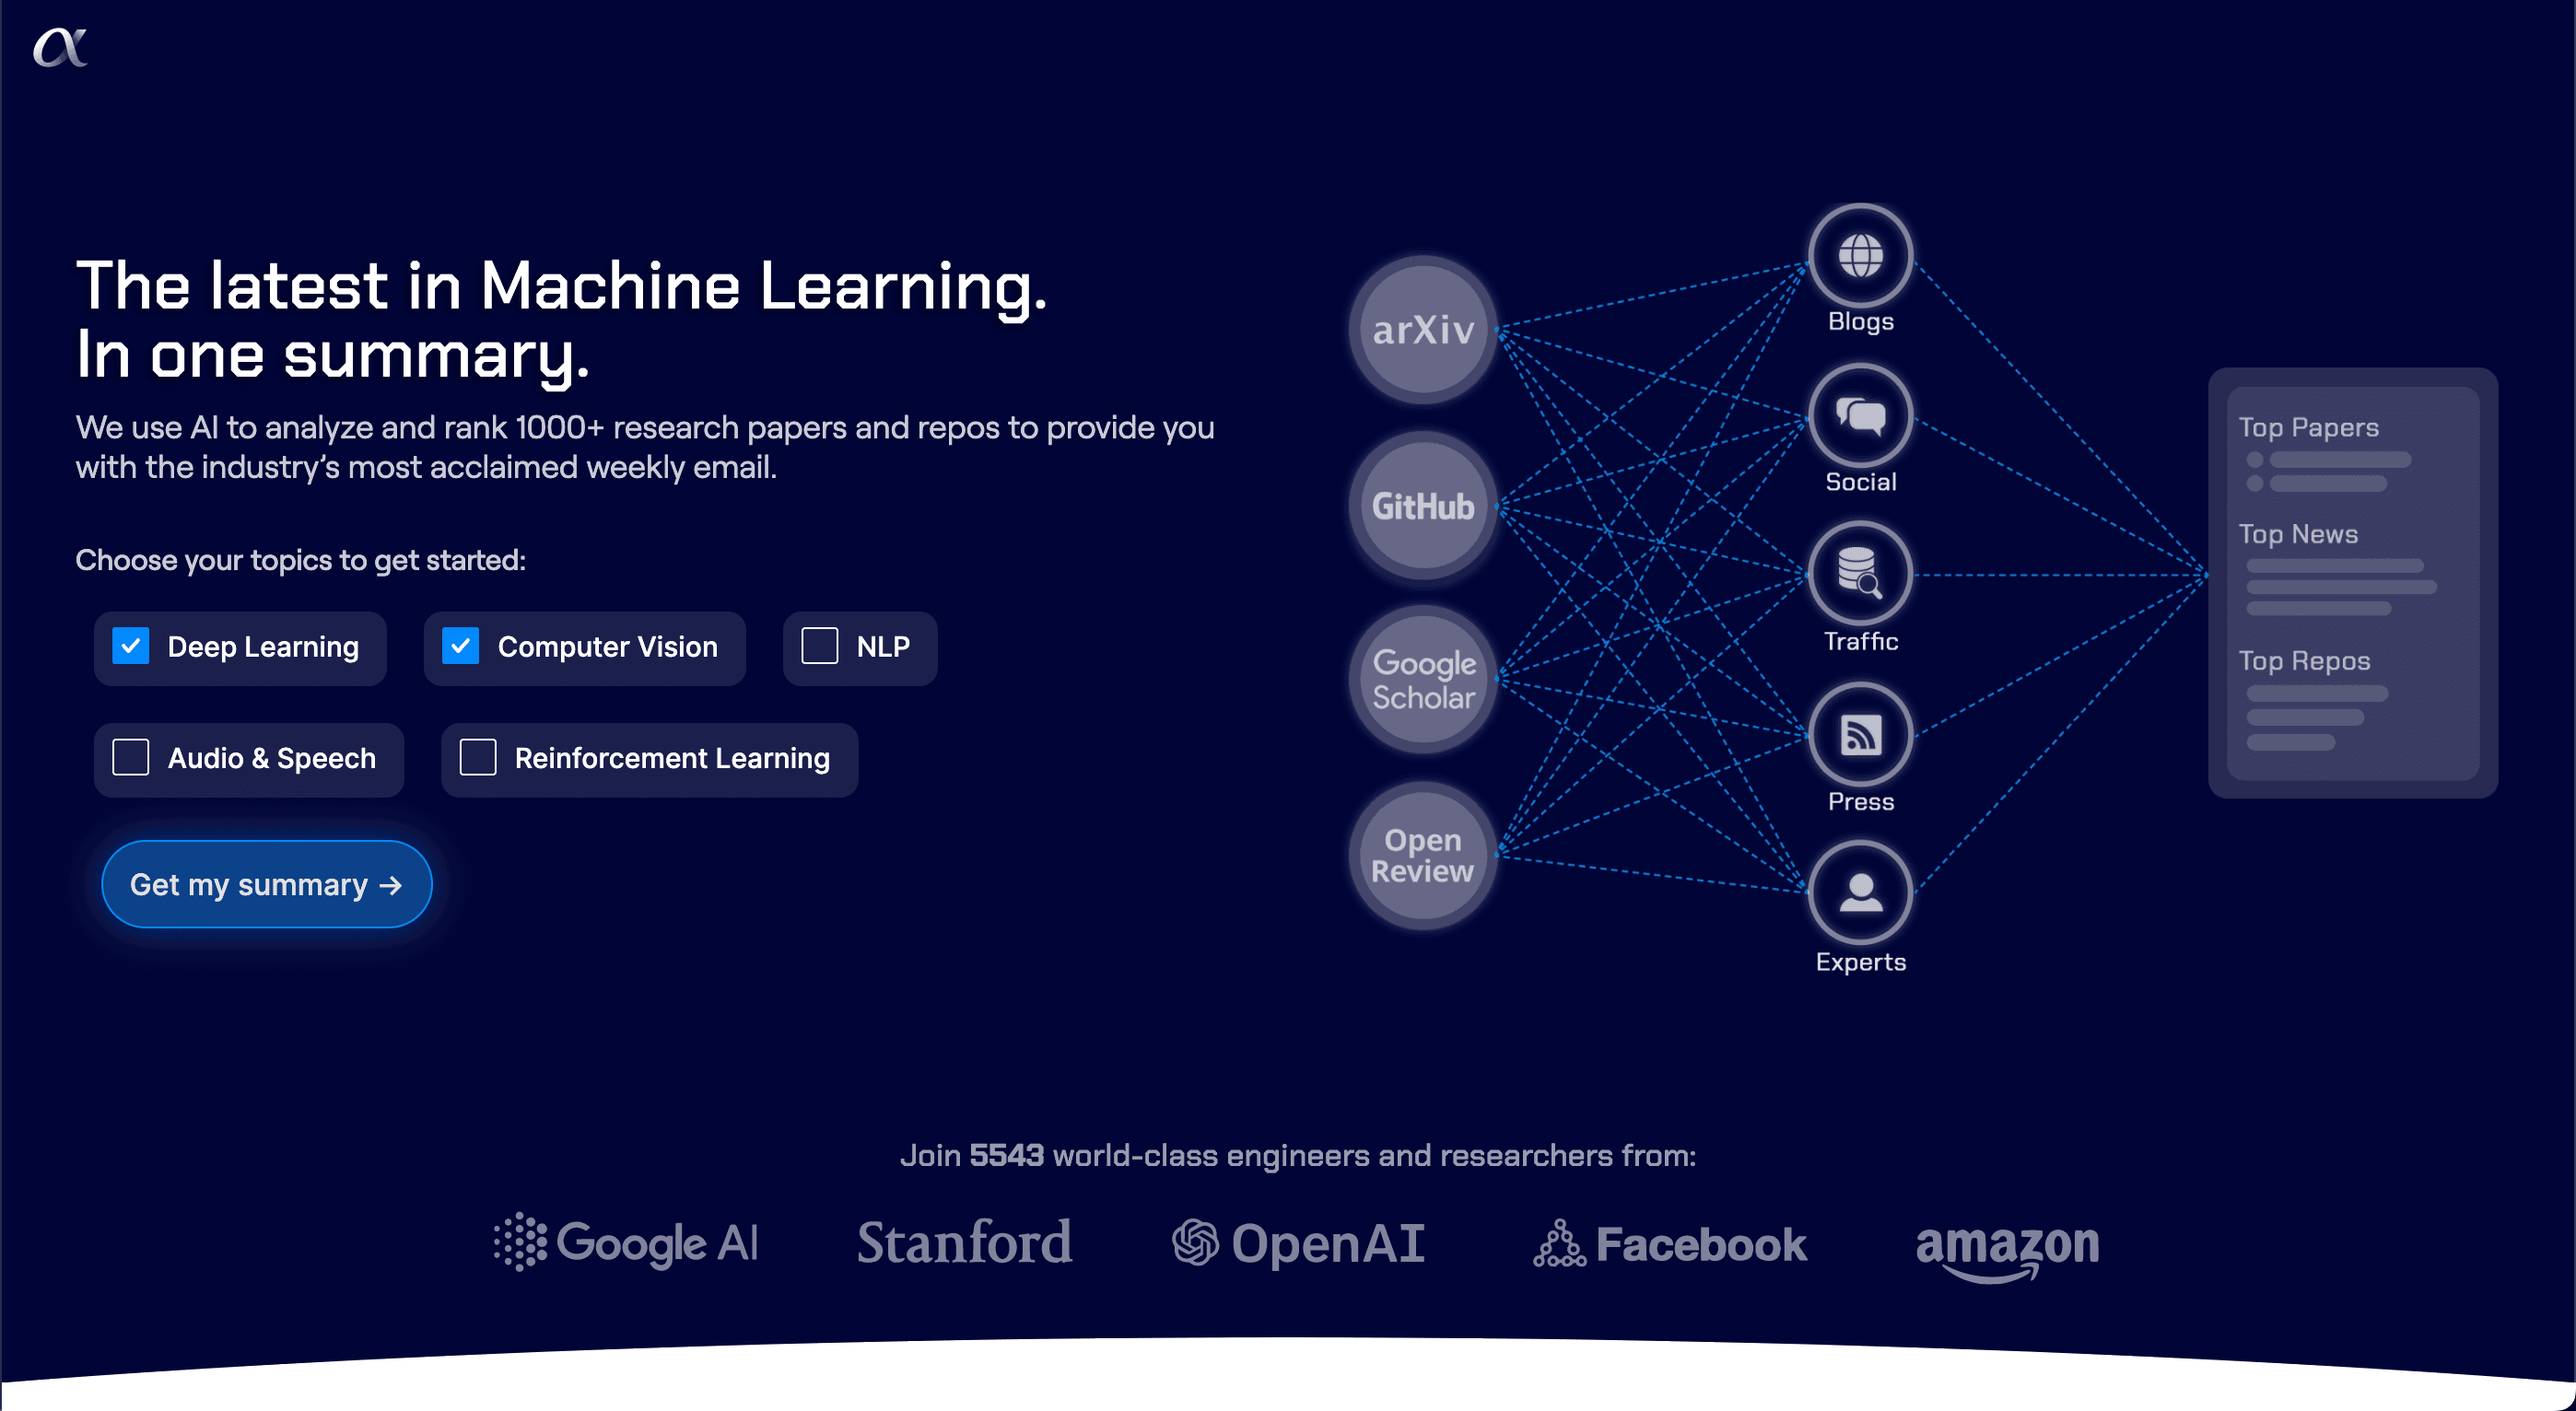2576x1411 pixels.
Task: Click the Get my summary button
Action: click(x=266, y=882)
